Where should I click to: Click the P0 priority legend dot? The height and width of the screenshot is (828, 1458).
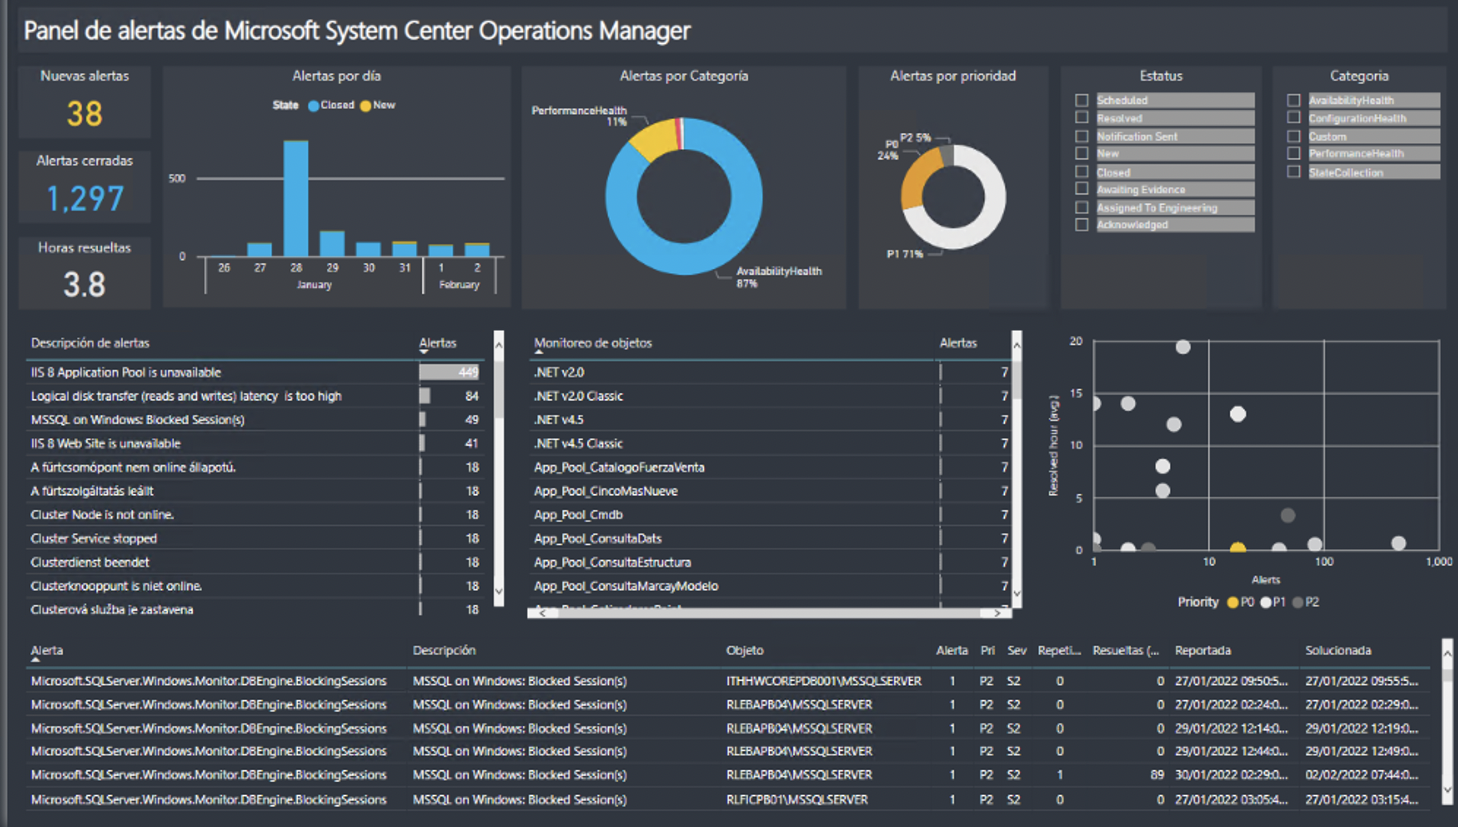coord(1233,602)
